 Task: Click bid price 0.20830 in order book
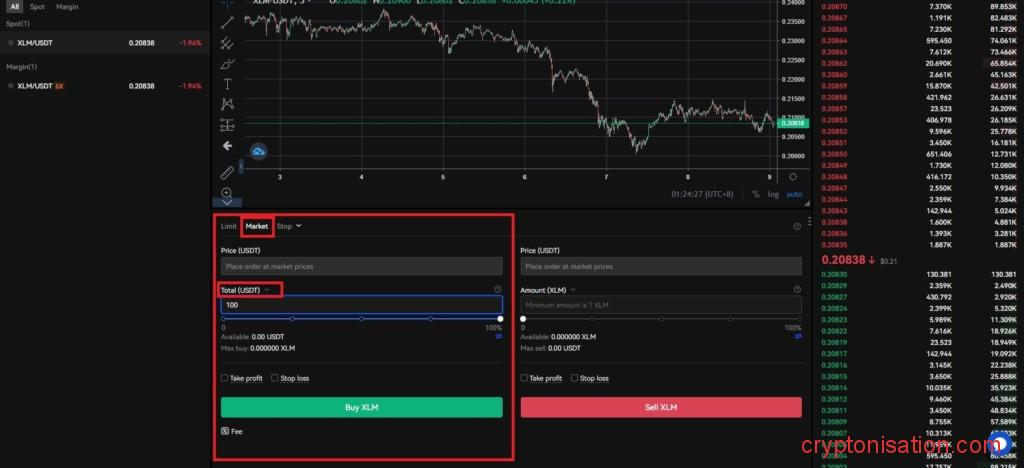tap(834, 275)
